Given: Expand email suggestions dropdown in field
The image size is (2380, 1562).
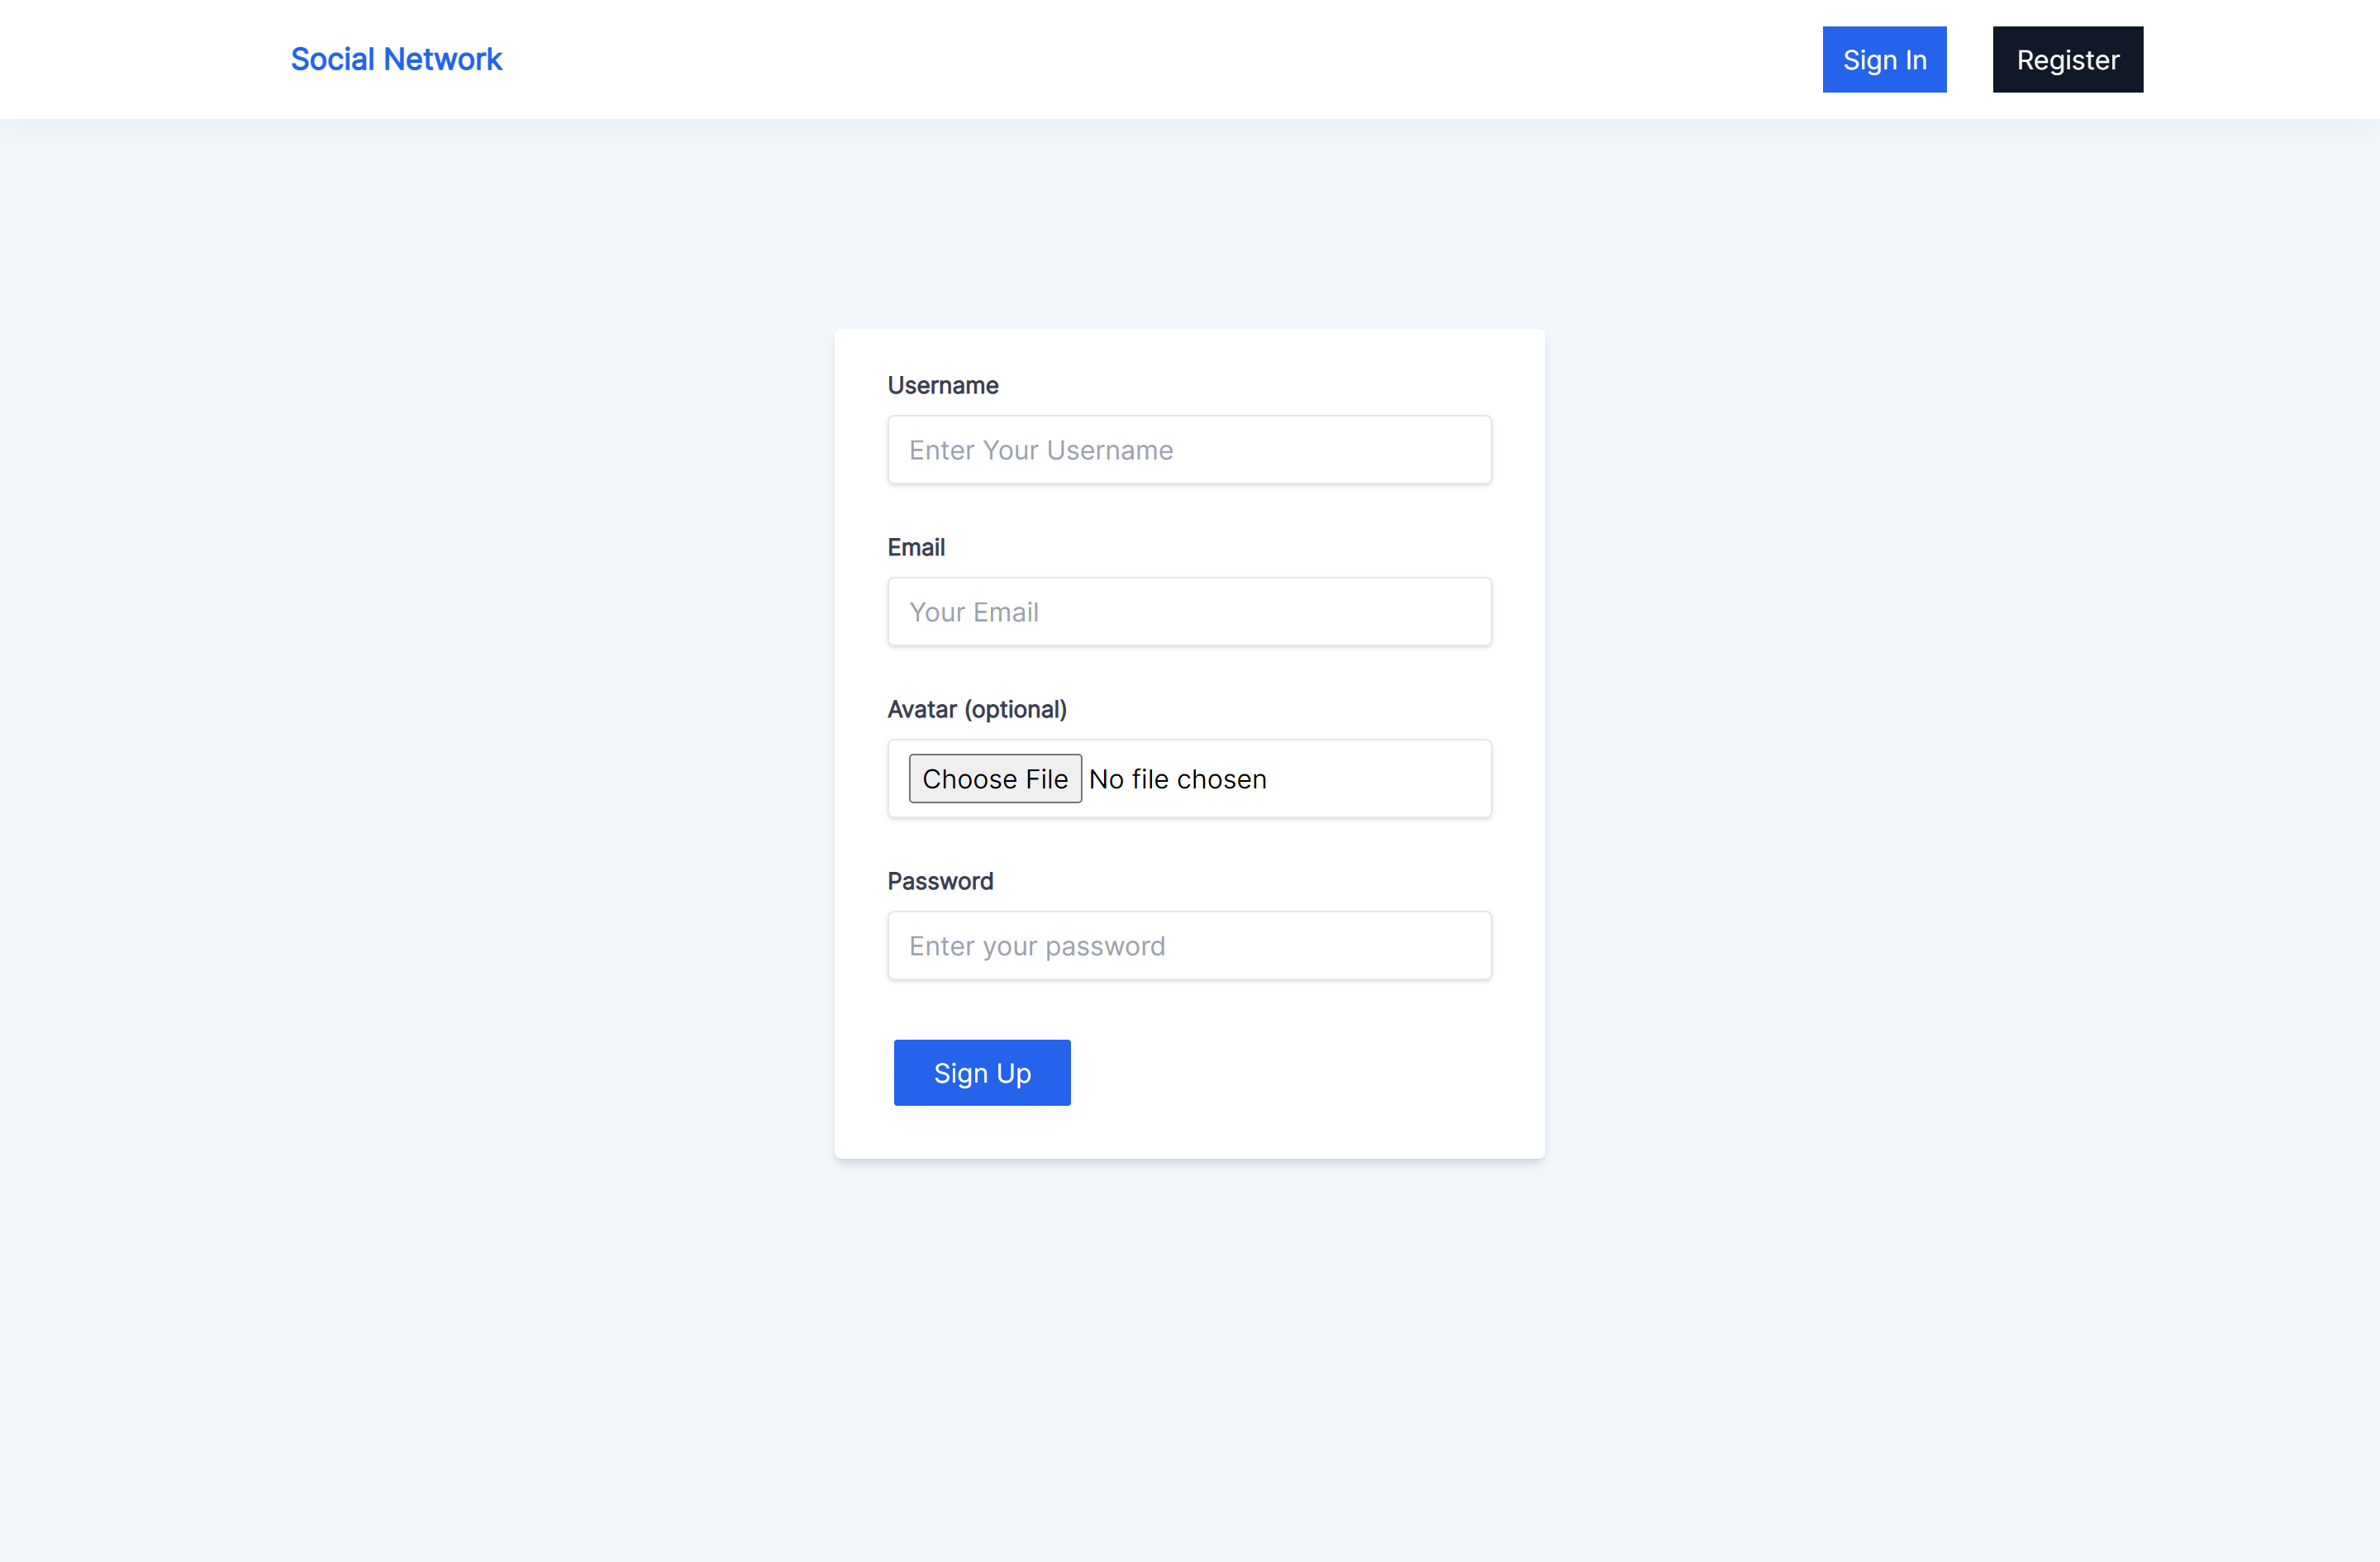Looking at the screenshot, I should pos(1190,610).
